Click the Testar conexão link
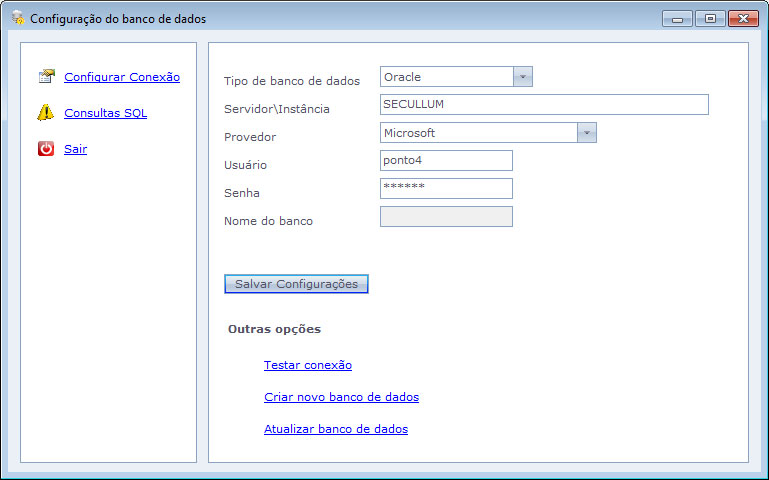Viewport: 769px width, 480px height. (x=307, y=365)
